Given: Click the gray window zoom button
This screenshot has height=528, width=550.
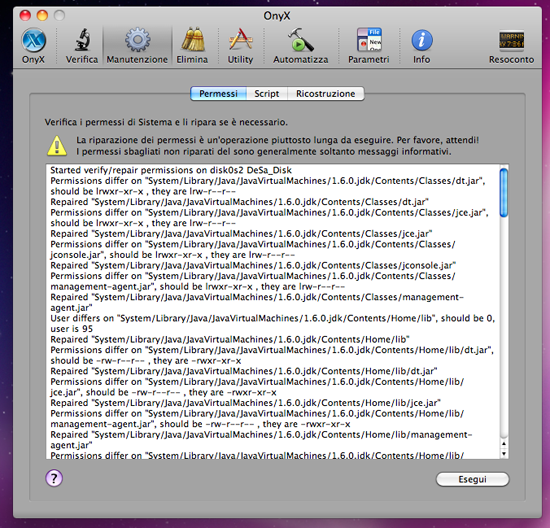Looking at the screenshot, I should click(x=60, y=15).
